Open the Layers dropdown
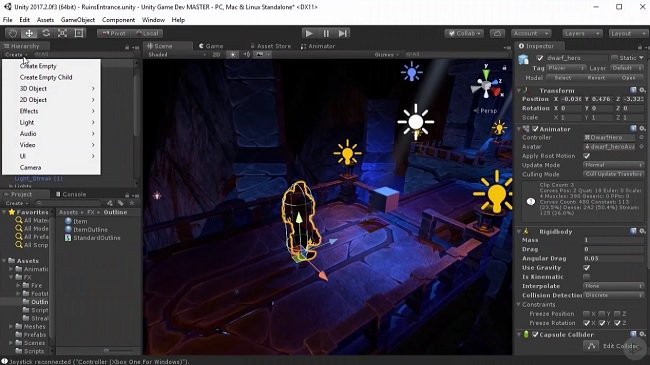The height and width of the screenshot is (365, 650). pyautogui.click(x=582, y=33)
